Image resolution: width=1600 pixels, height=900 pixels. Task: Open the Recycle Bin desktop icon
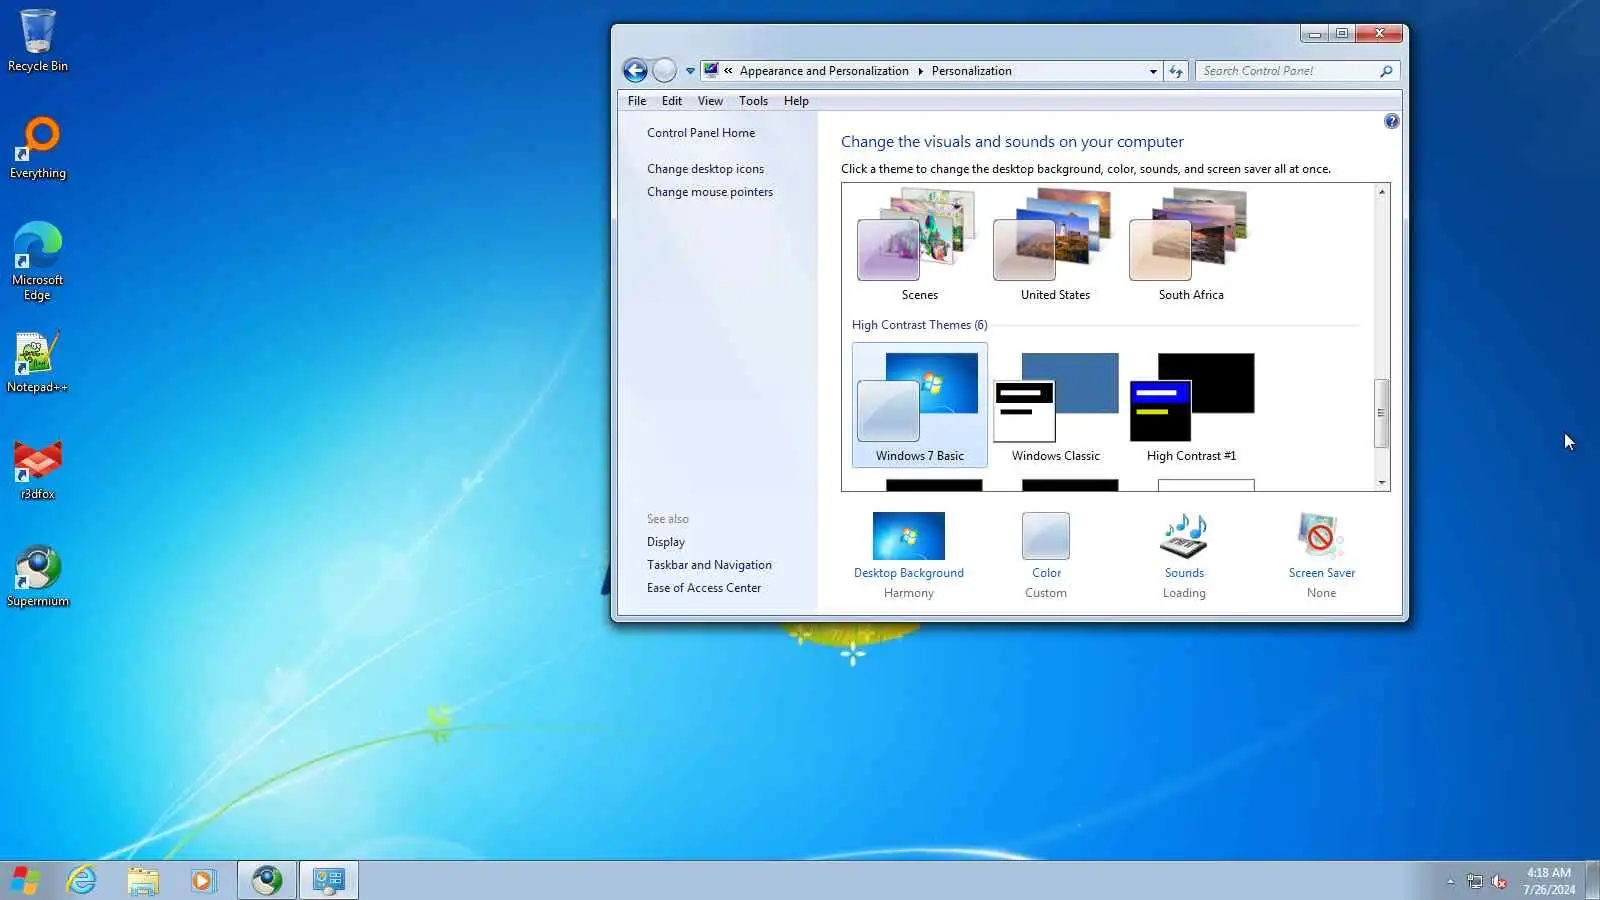pyautogui.click(x=38, y=40)
